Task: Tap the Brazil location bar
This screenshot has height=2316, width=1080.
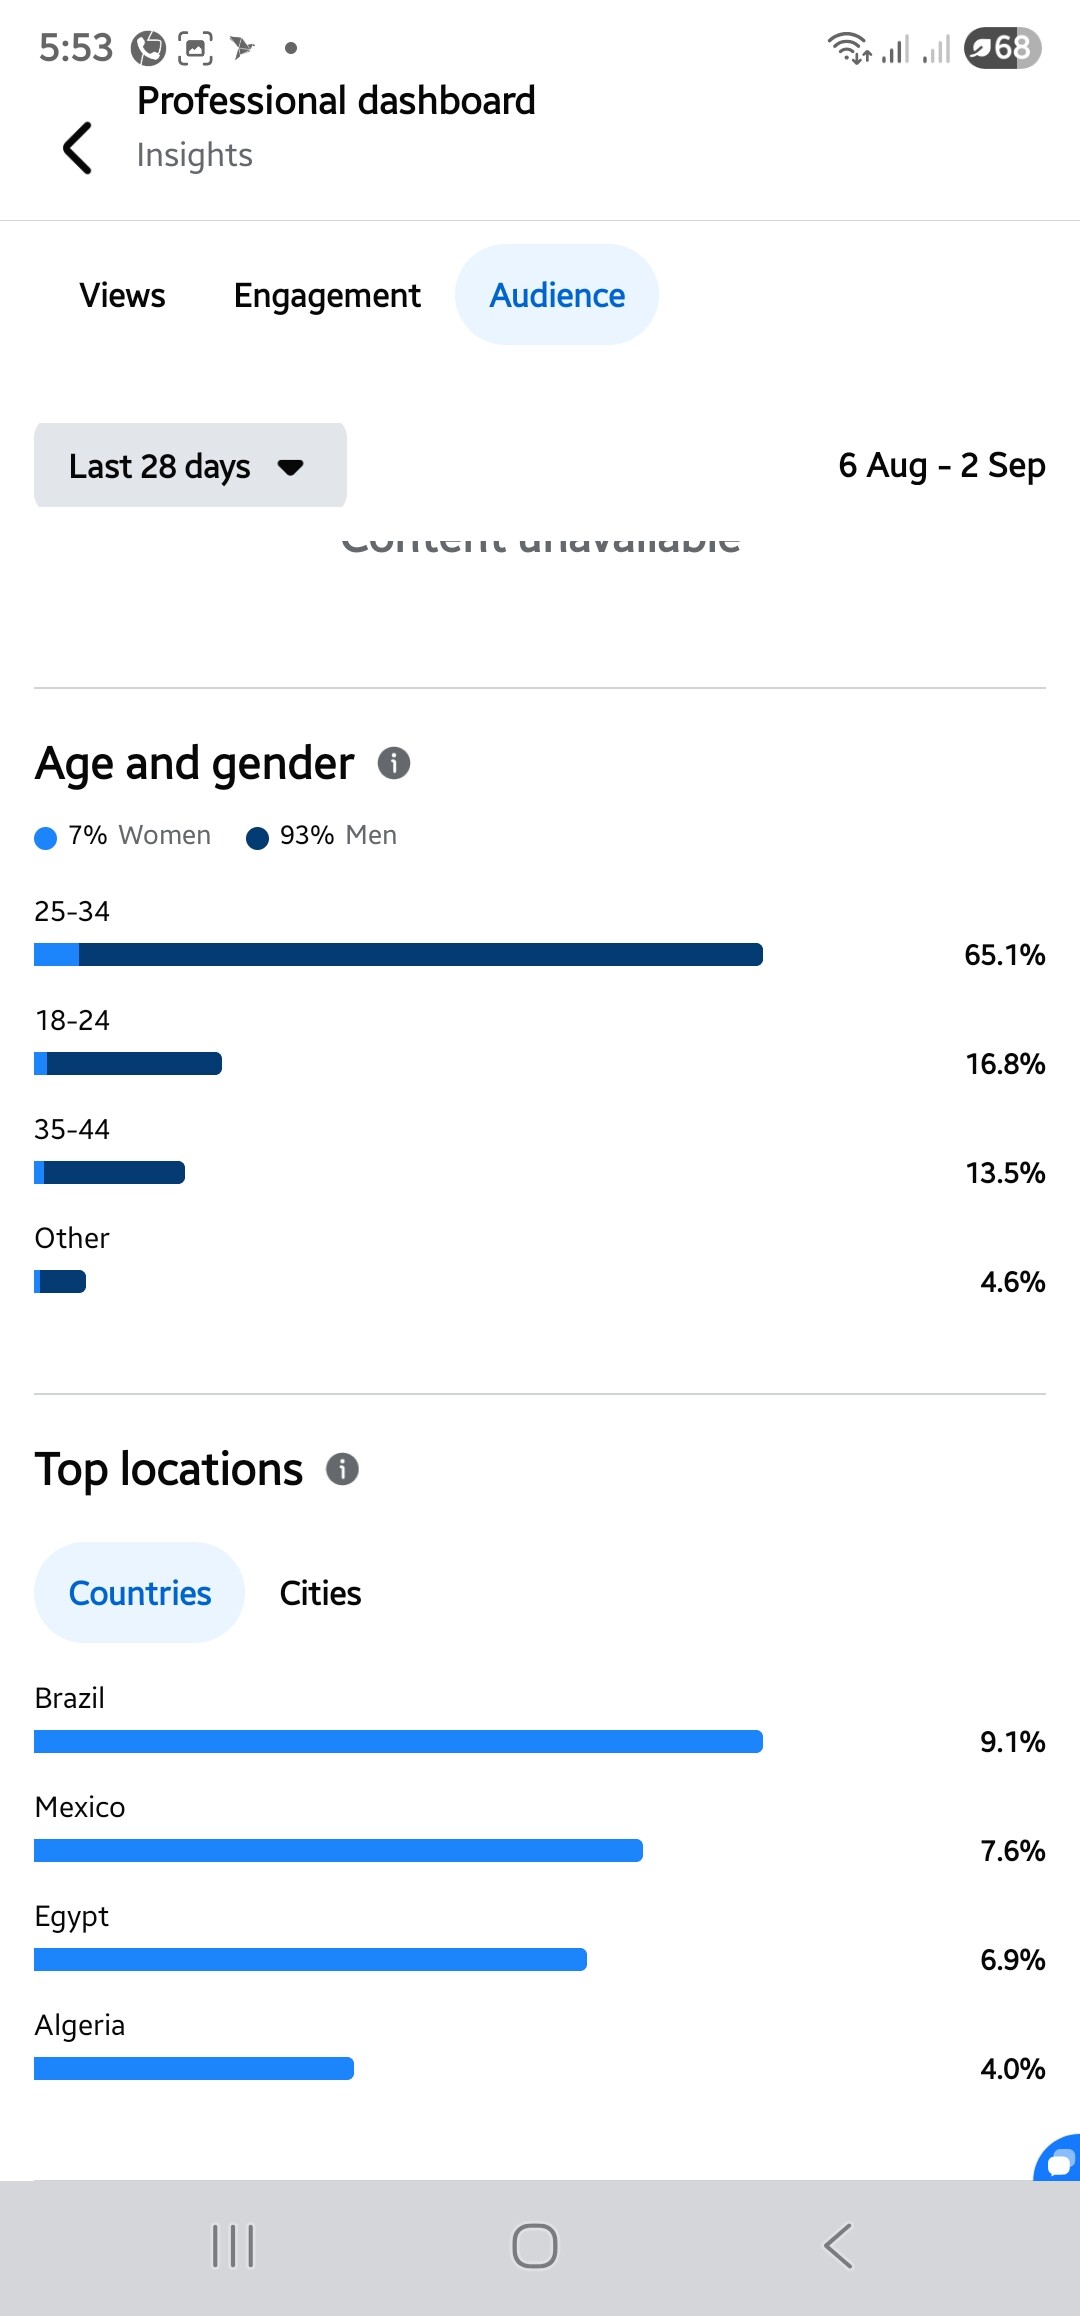Action: 398,1741
